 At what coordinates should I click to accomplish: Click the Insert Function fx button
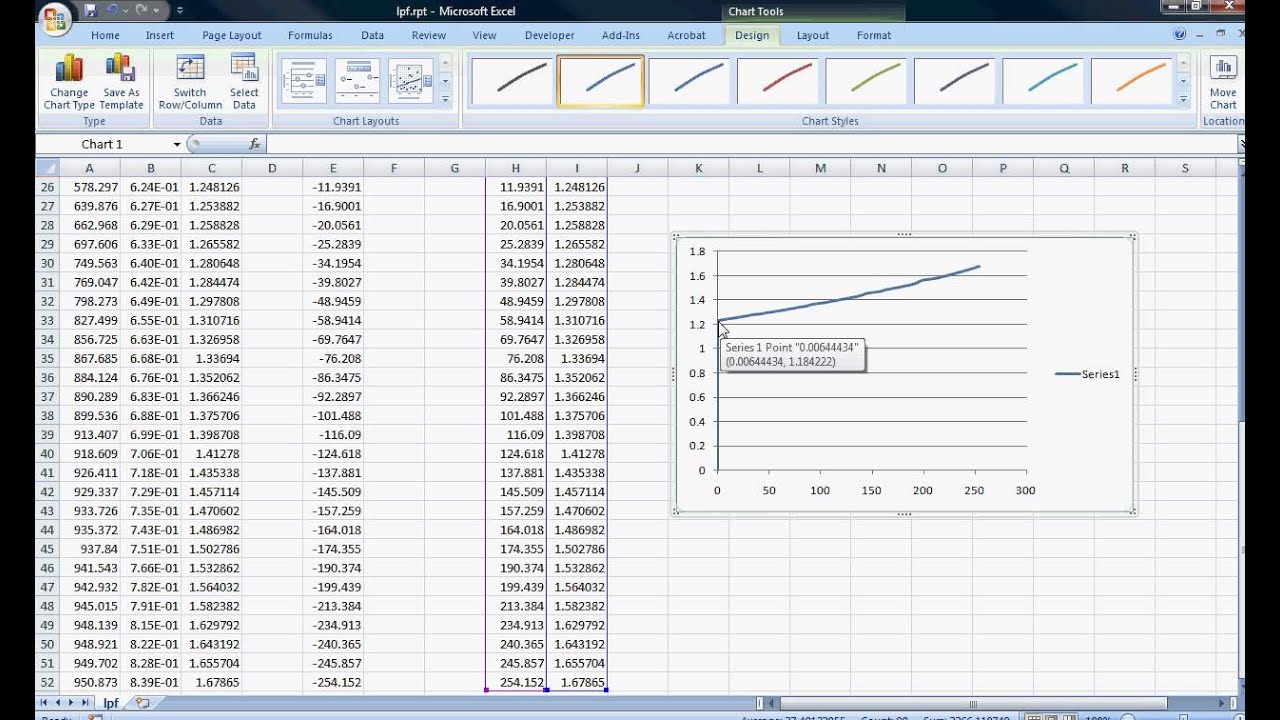coord(255,144)
